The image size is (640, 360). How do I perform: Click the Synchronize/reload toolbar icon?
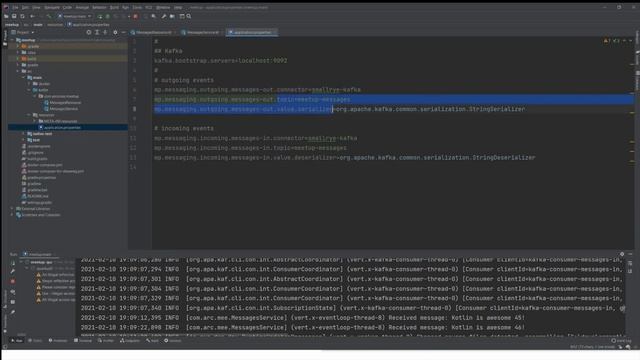(22, 16)
